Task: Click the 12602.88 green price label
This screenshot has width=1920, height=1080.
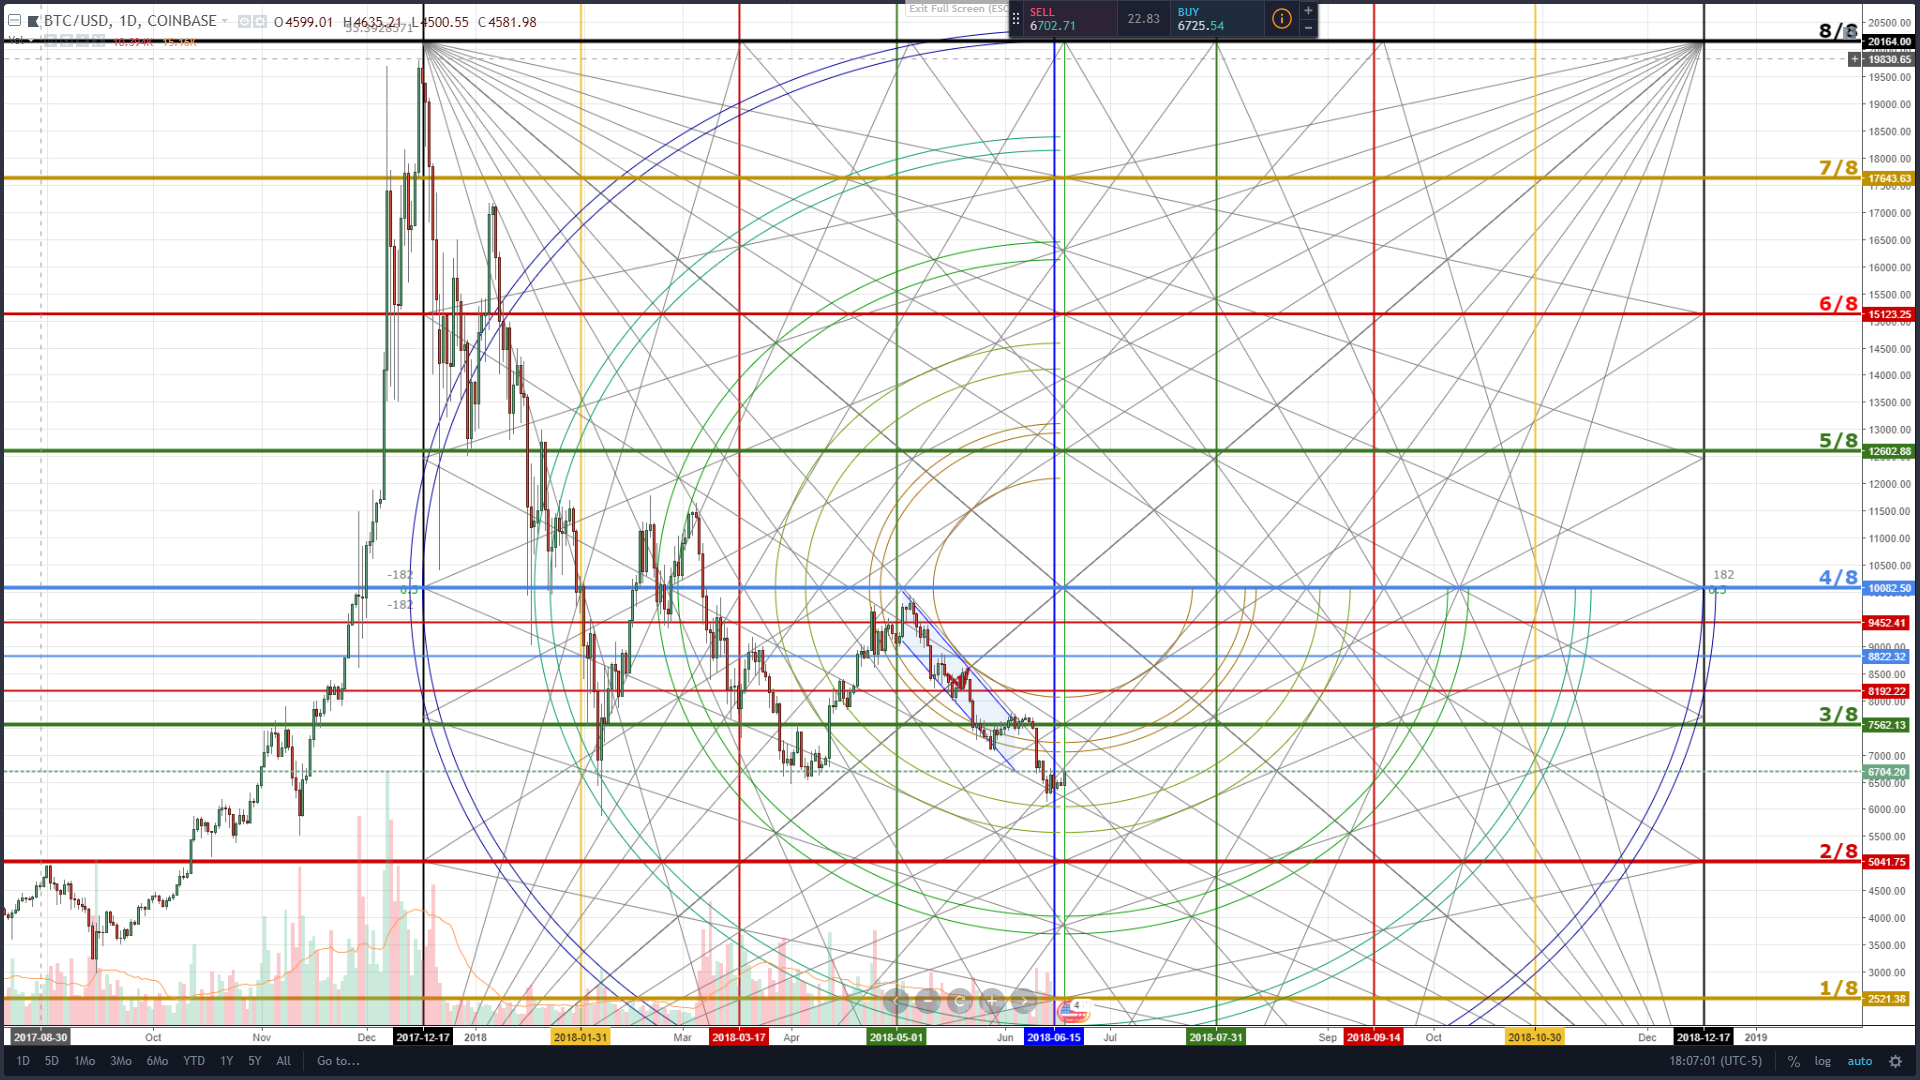Action: (x=1889, y=451)
